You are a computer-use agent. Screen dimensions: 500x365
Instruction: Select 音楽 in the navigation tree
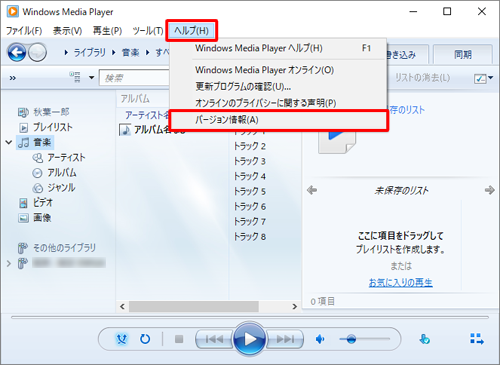35,143
